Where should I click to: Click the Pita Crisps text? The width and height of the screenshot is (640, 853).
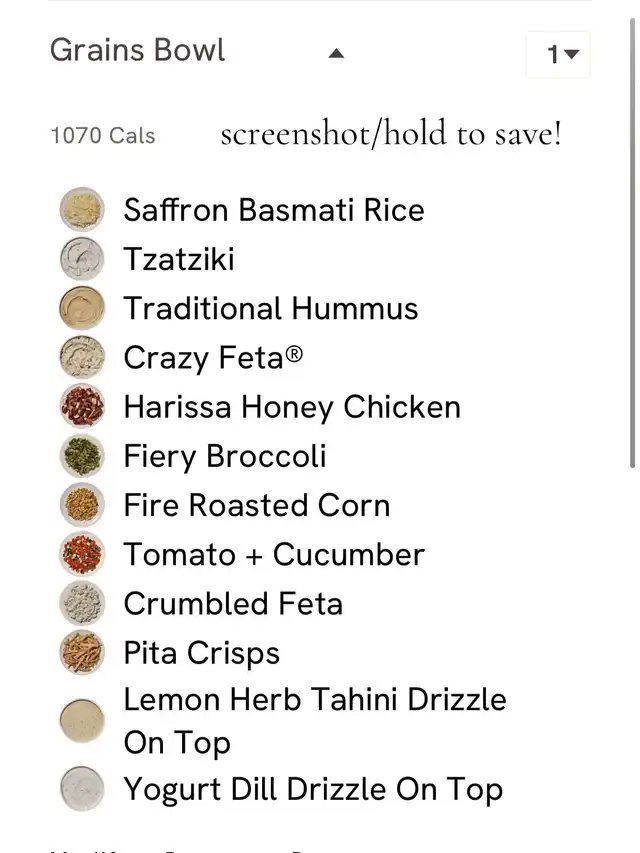click(x=201, y=653)
